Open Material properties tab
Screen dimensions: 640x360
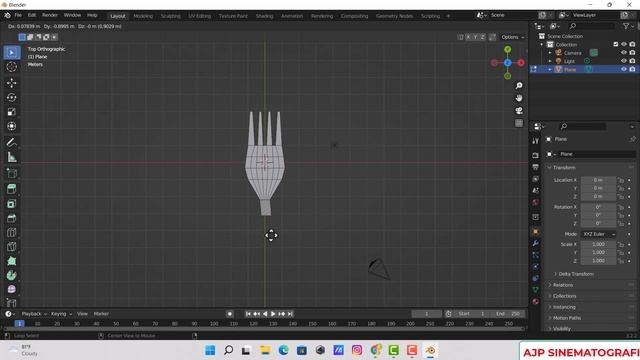(536, 301)
